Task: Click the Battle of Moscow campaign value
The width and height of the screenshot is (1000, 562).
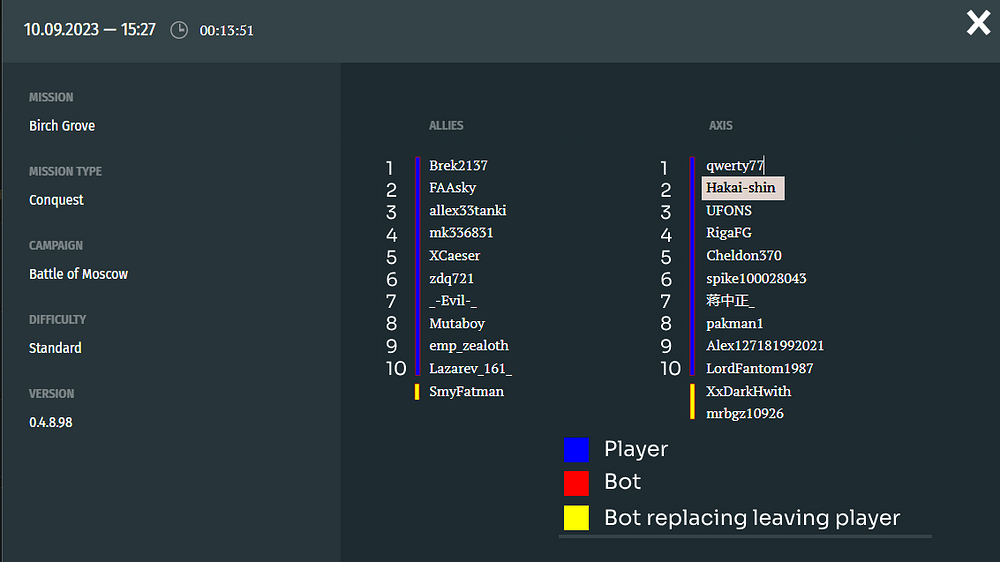Action: (78, 274)
